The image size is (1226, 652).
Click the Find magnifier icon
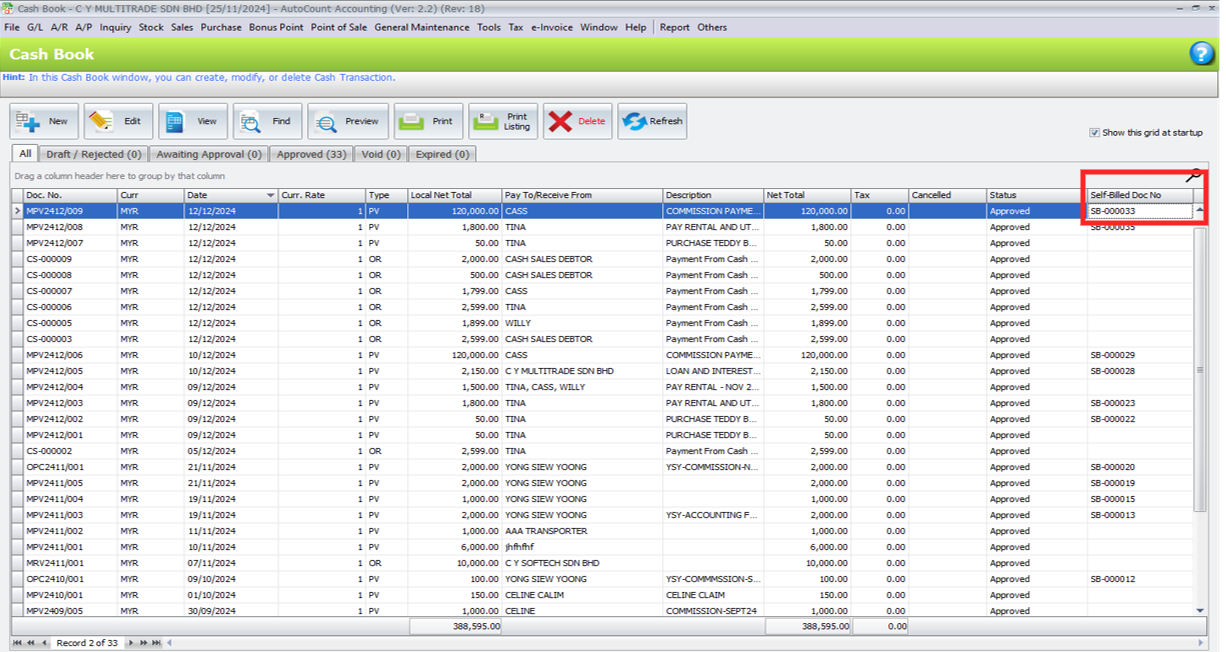click(x=250, y=122)
